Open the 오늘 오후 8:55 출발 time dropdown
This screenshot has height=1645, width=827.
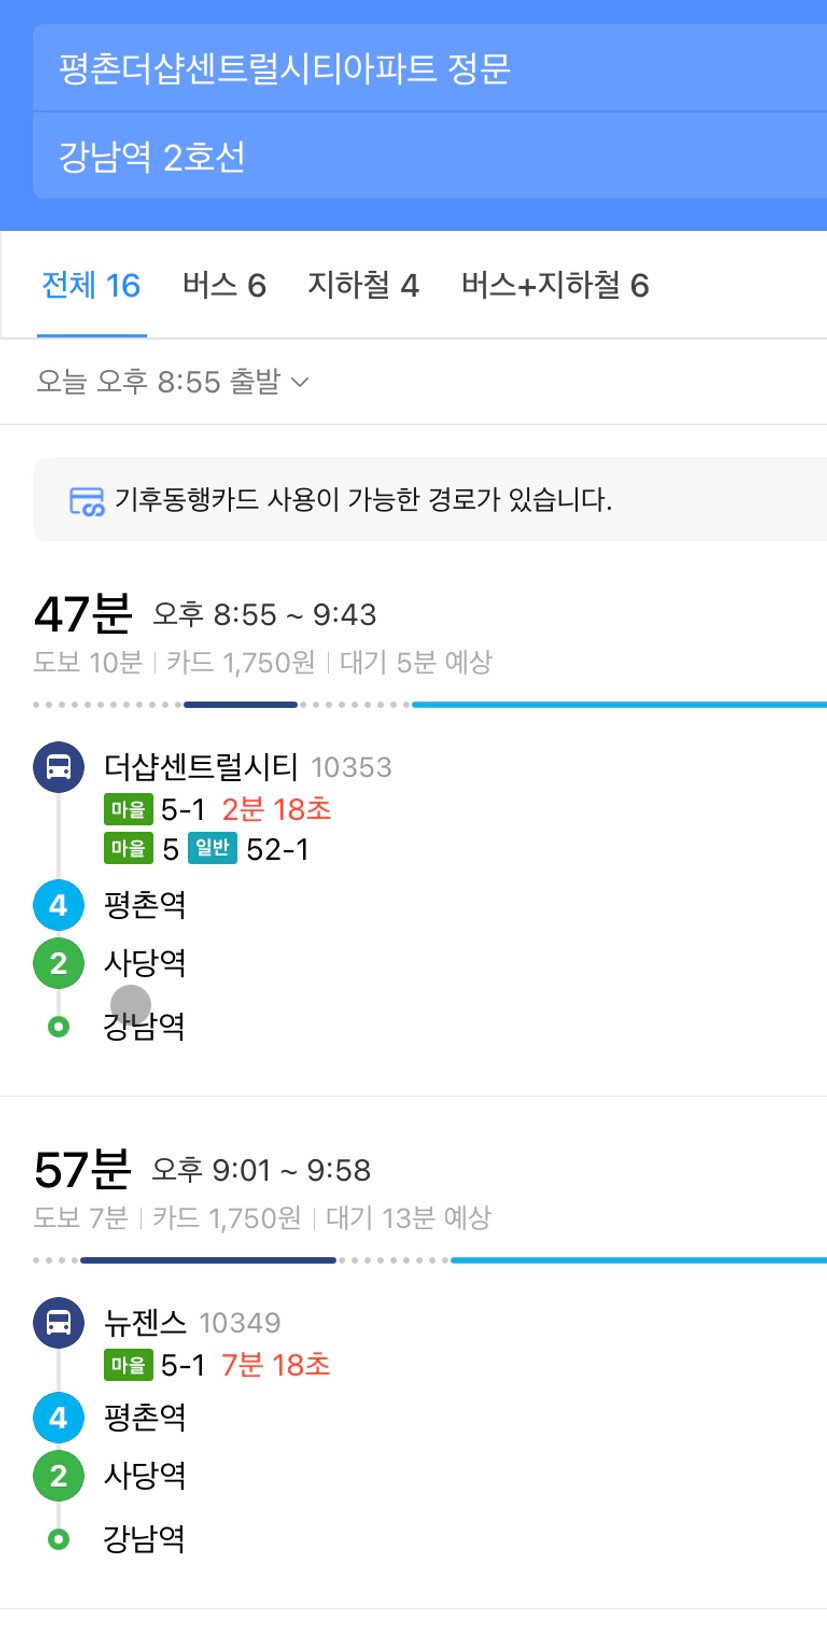coord(172,381)
